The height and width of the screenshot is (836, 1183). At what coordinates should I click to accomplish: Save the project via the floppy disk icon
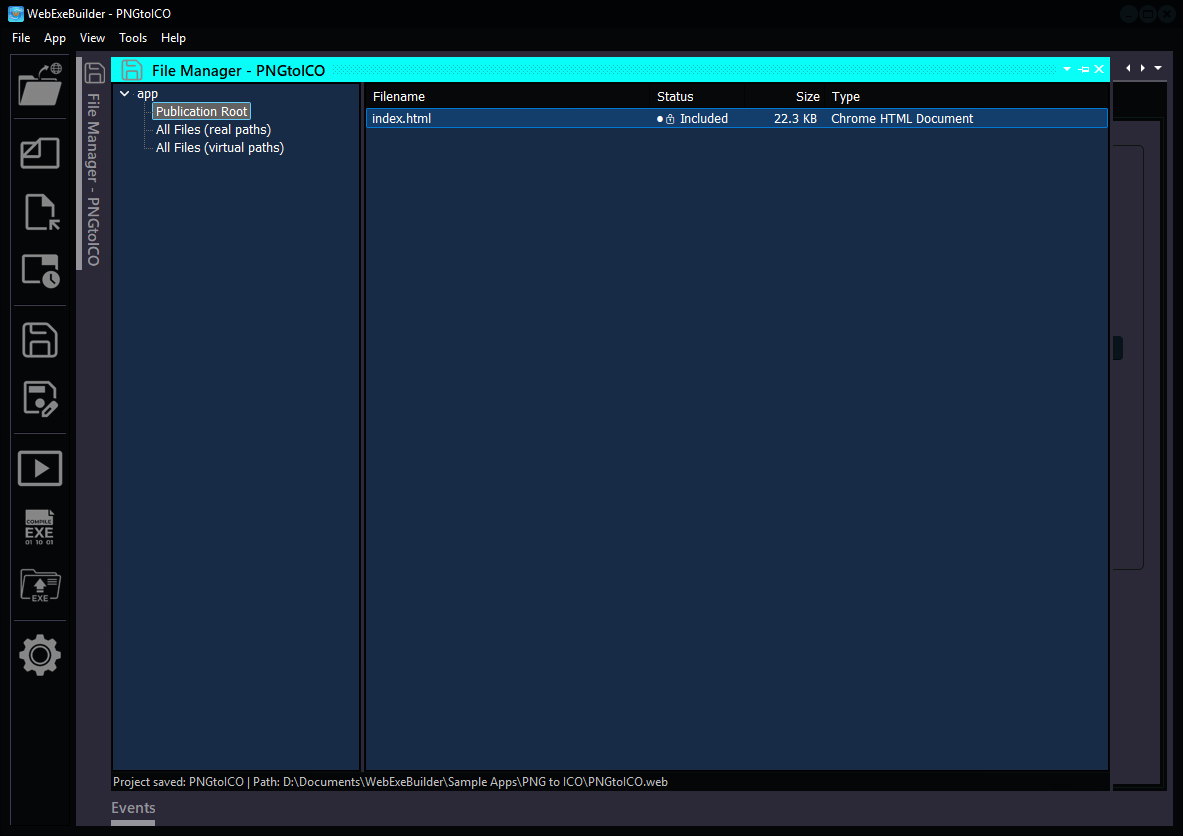39,340
